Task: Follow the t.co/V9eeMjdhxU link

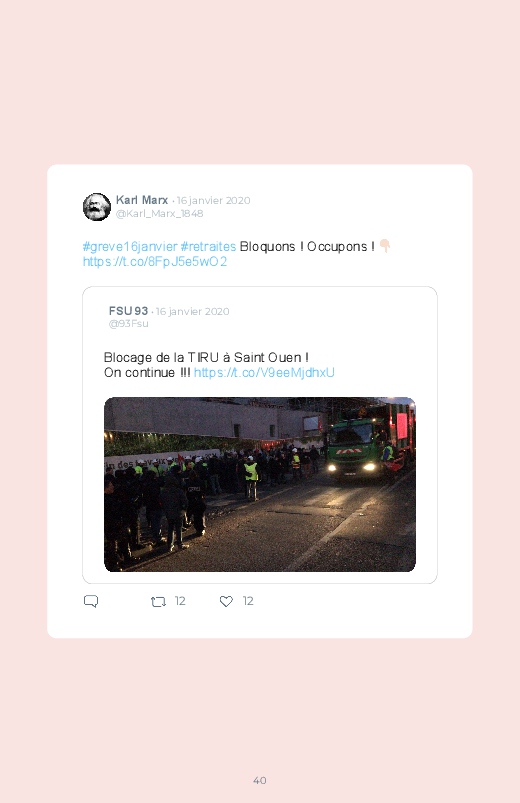Action: 264,372
